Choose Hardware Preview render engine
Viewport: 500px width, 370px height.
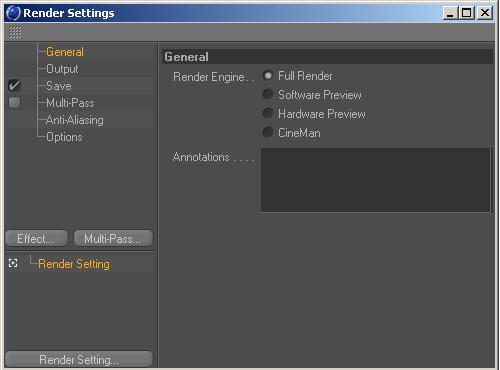(x=268, y=113)
